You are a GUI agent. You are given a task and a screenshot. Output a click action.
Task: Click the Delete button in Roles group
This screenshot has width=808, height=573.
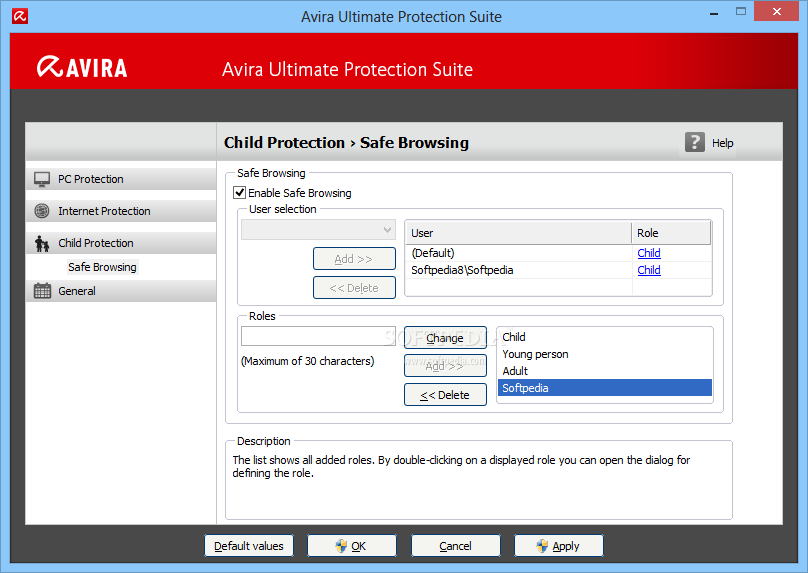(445, 395)
